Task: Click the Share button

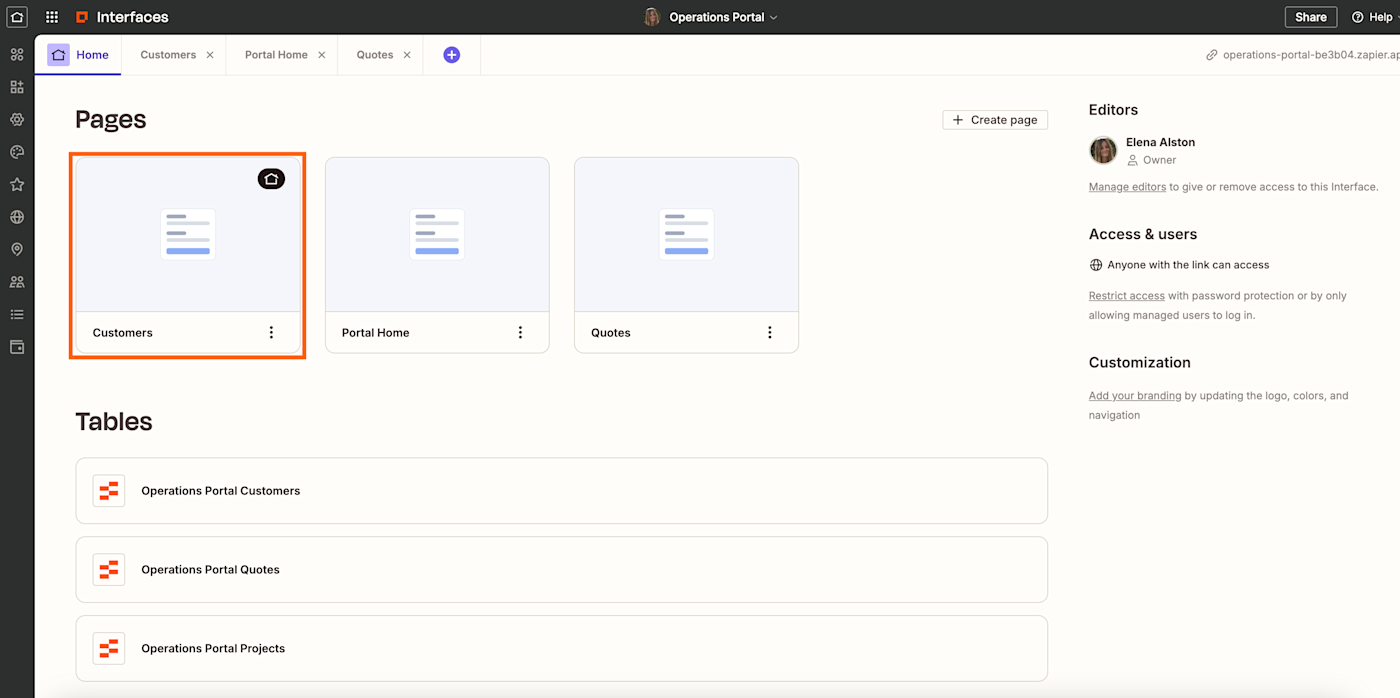Action: (x=1311, y=17)
